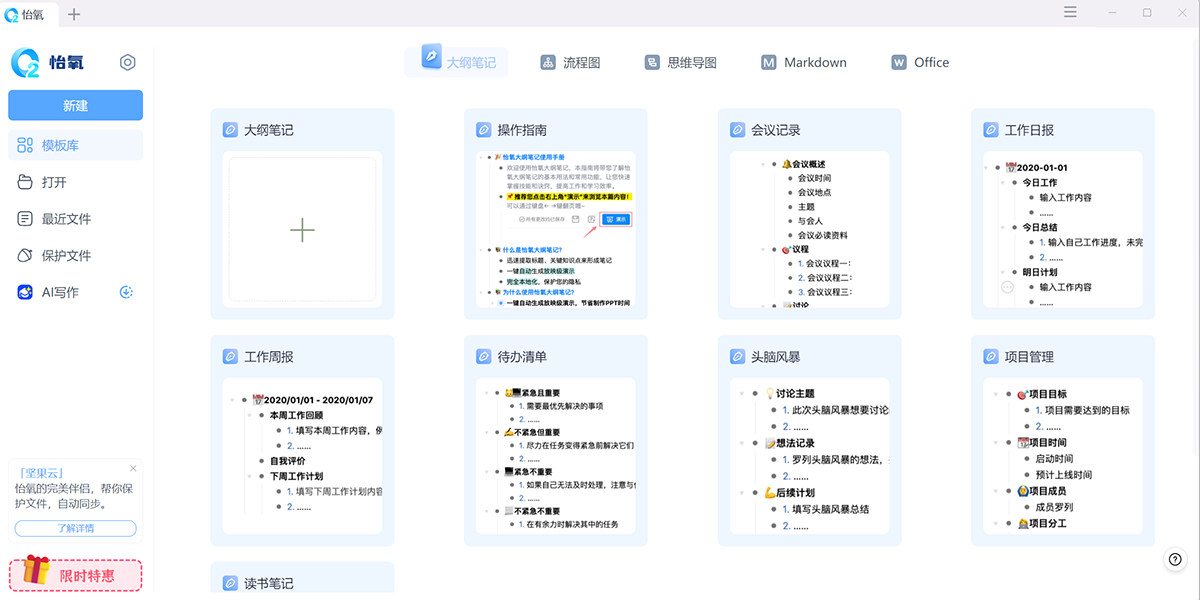Click the help question mark icon
Screen dimensions: 1200x600
[1175, 560]
